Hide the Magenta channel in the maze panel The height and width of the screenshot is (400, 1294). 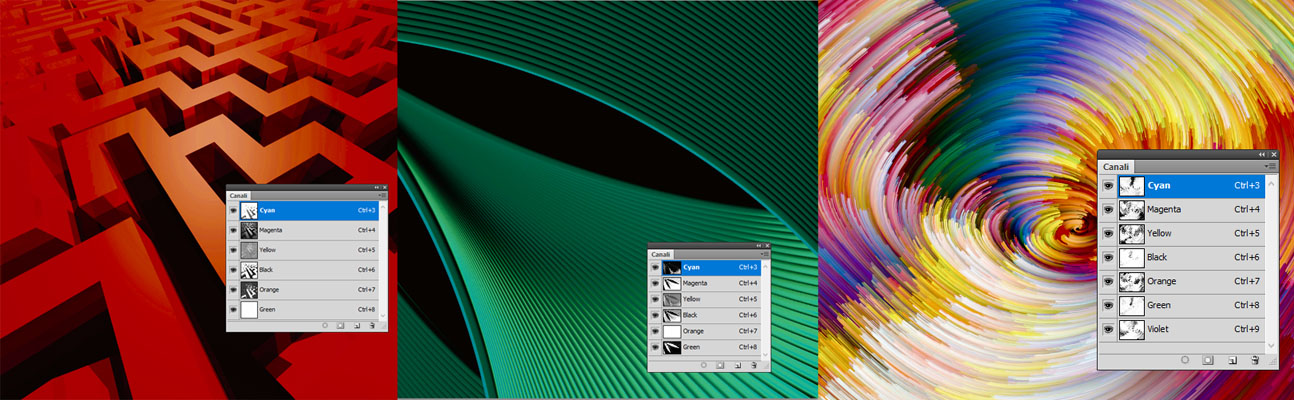[x=232, y=230]
